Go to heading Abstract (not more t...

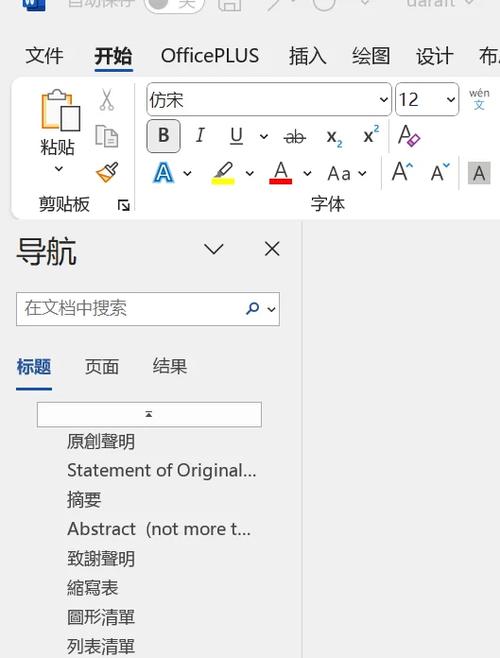(x=159, y=529)
